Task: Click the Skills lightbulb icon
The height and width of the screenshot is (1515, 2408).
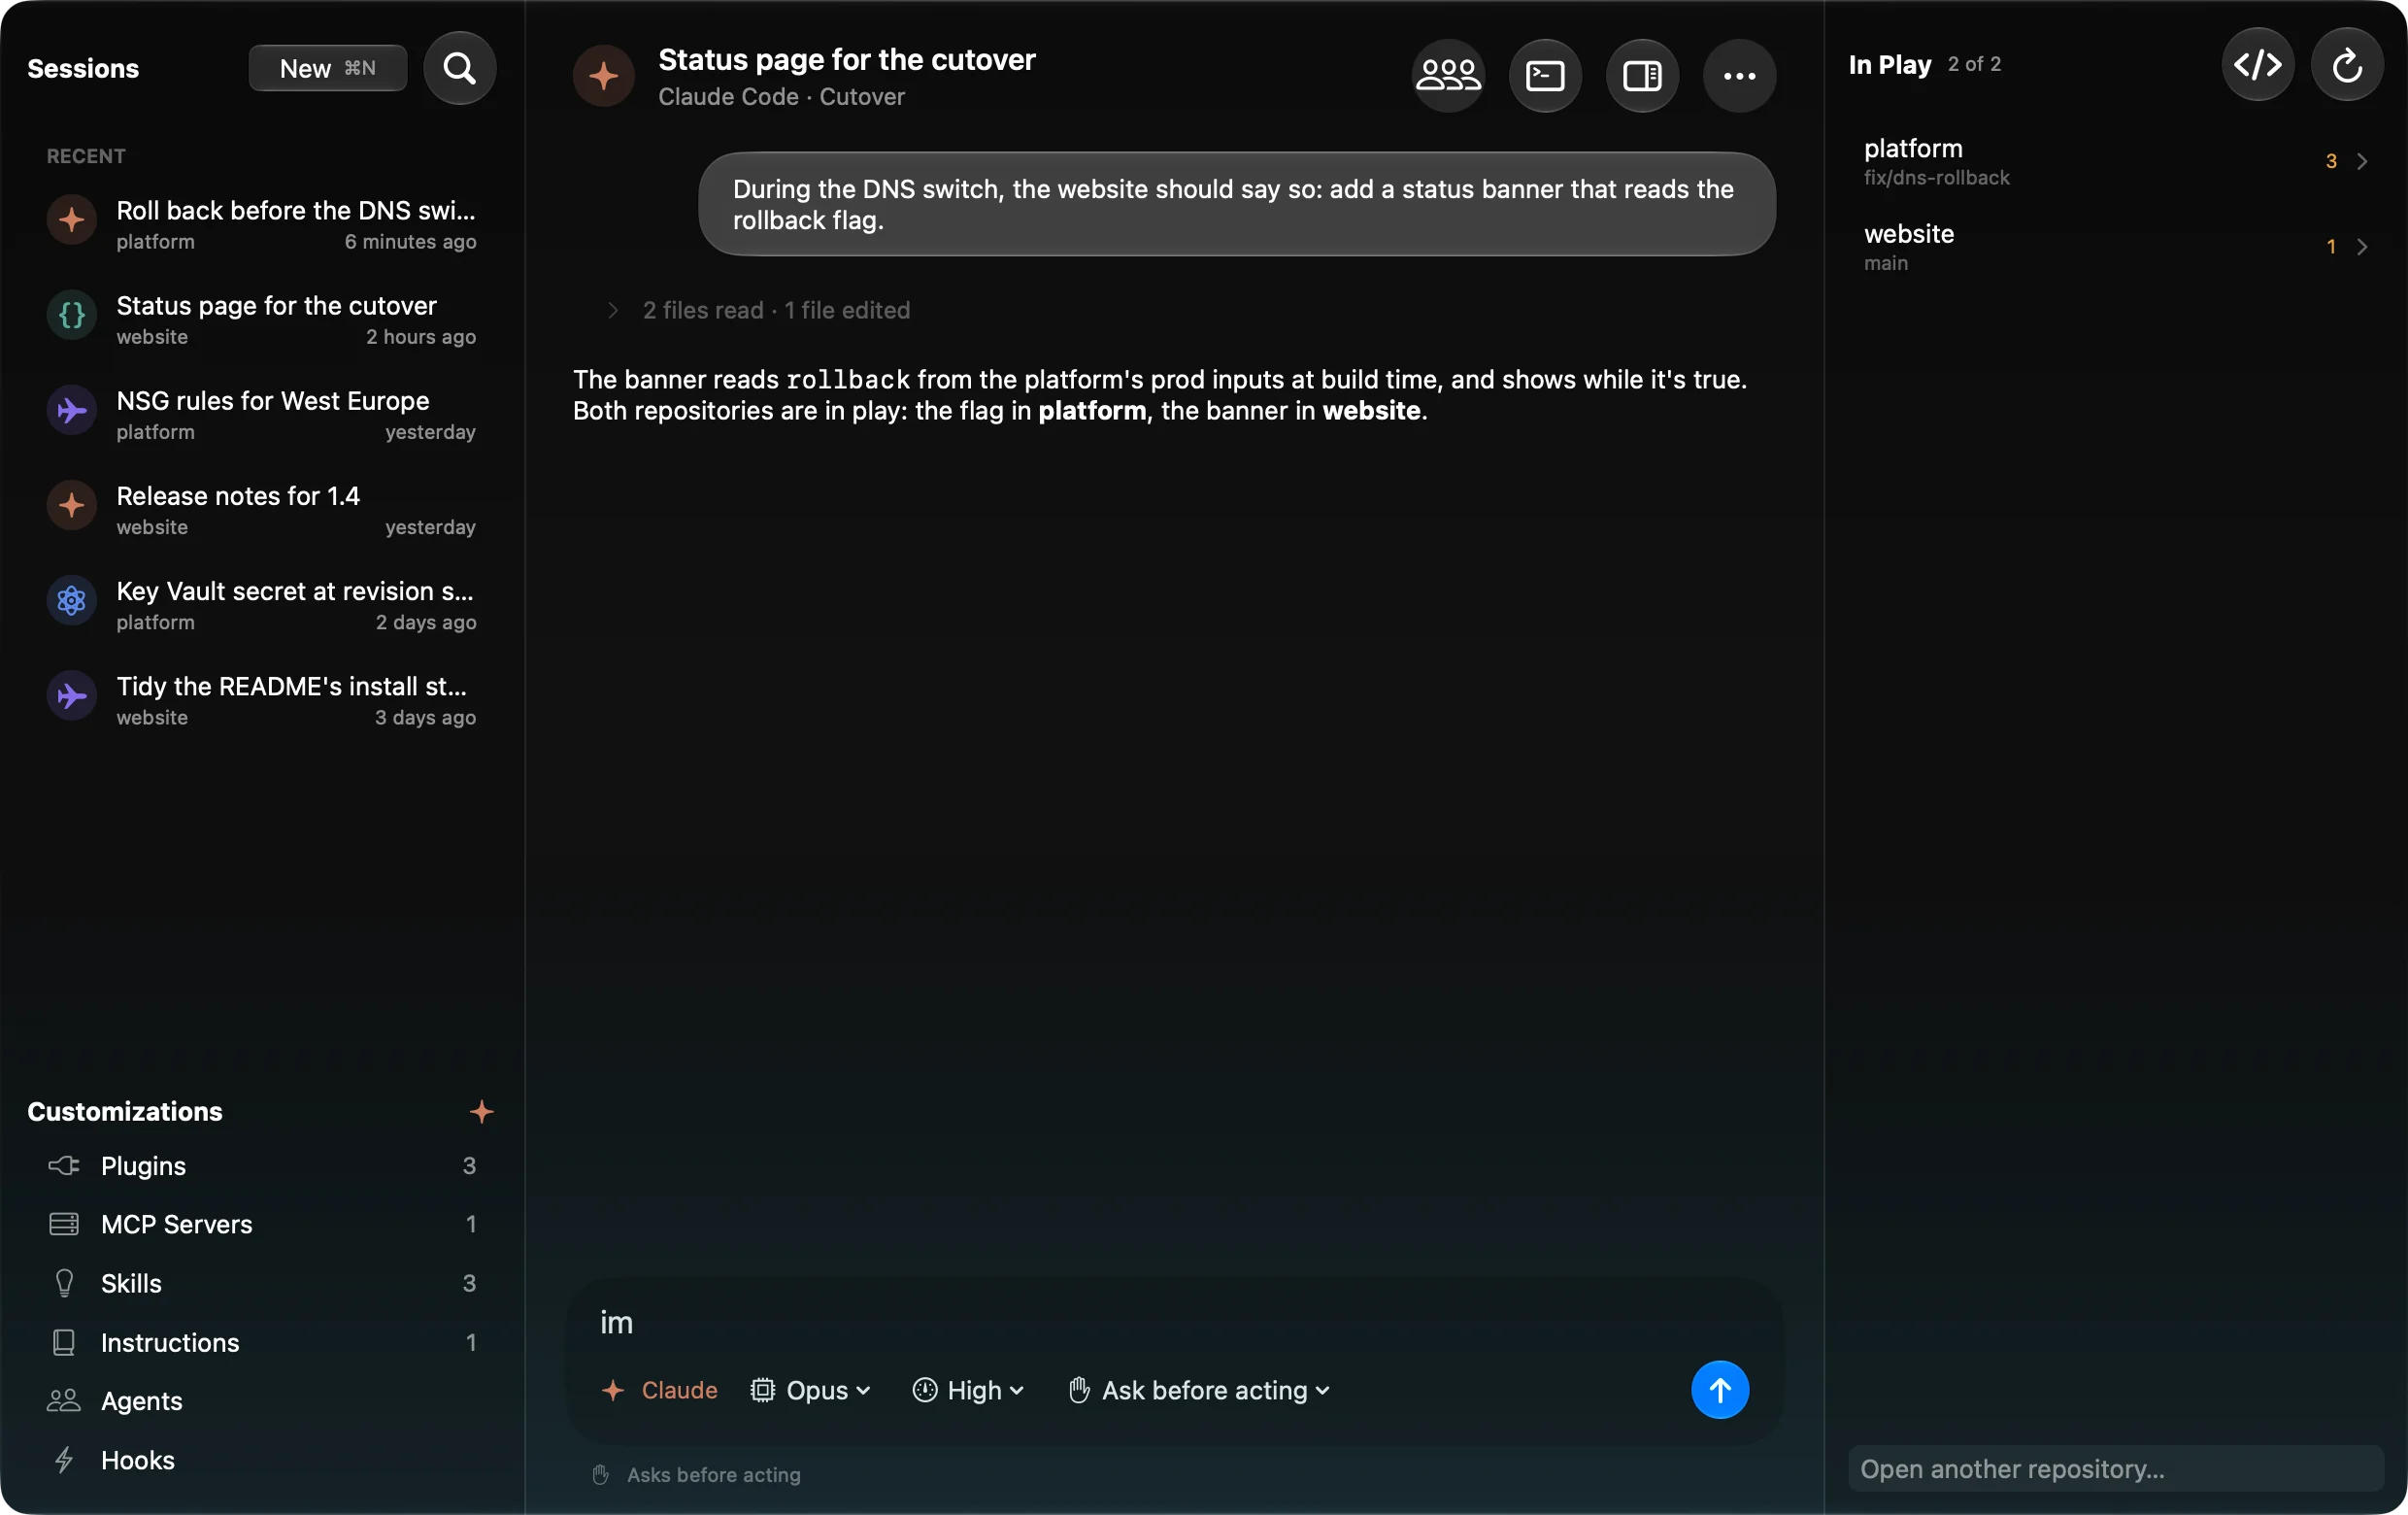Action: click(x=64, y=1282)
